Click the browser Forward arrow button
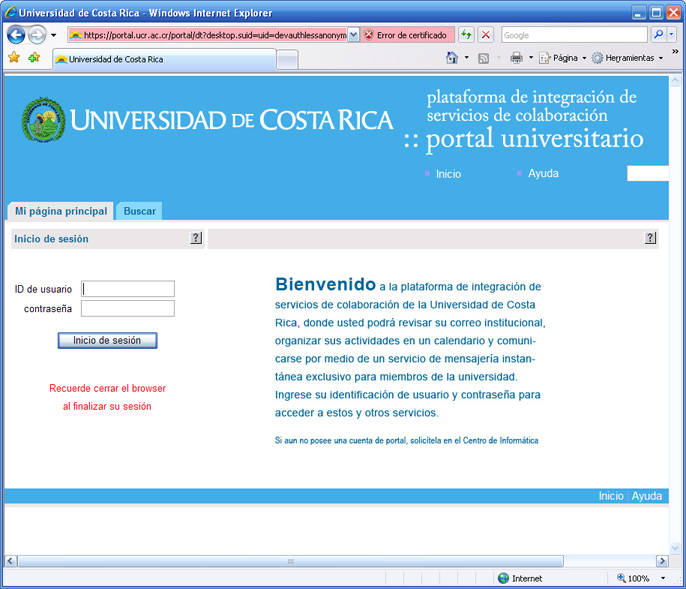686x589 pixels. [37, 35]
